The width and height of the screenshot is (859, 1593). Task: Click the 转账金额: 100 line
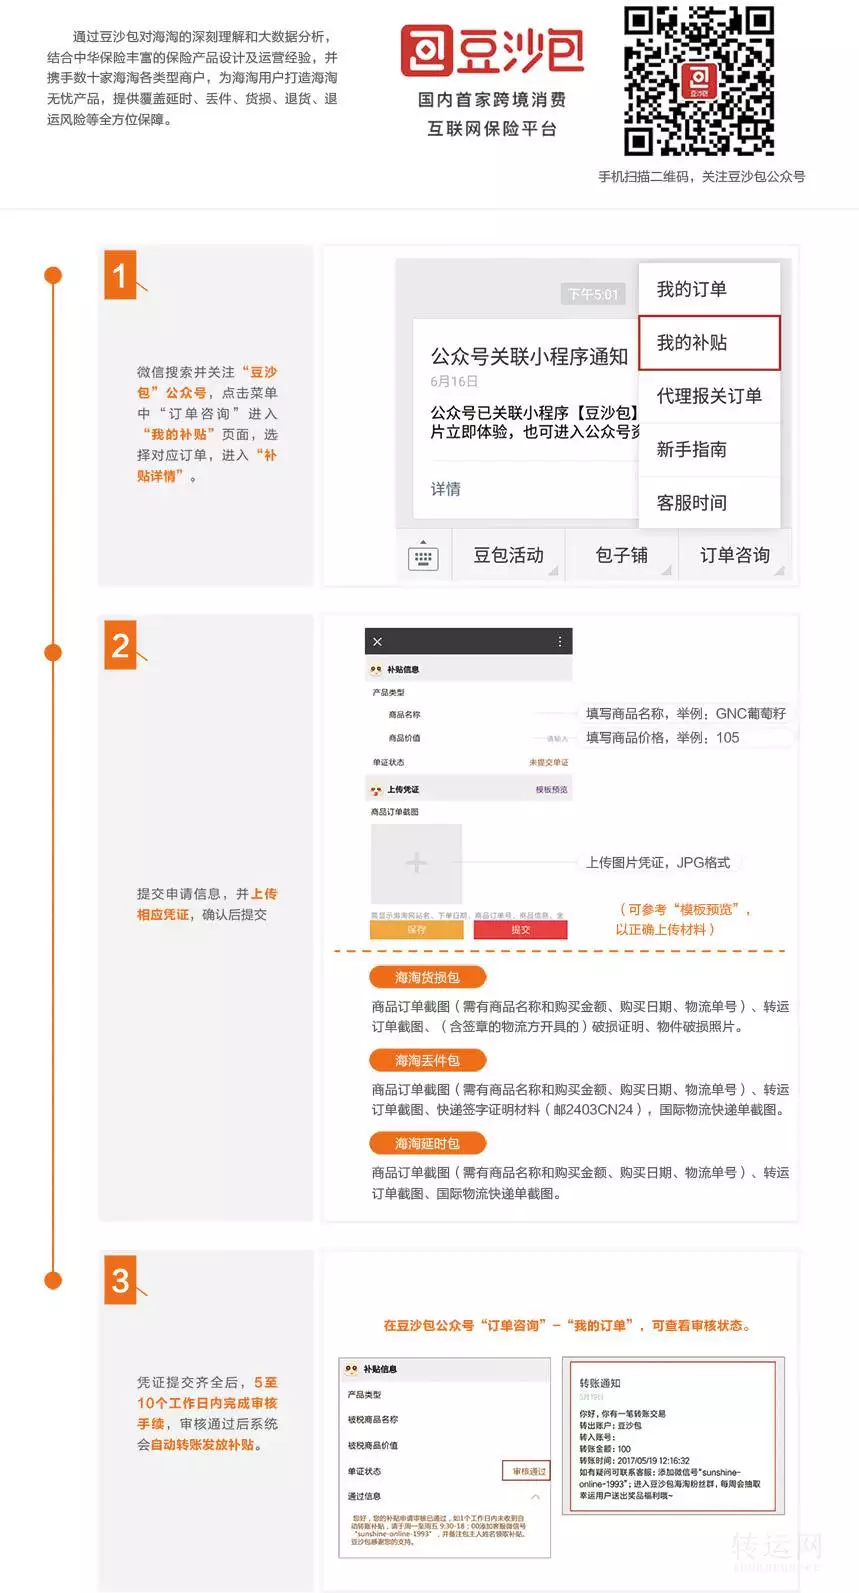tap(605, 1449)
